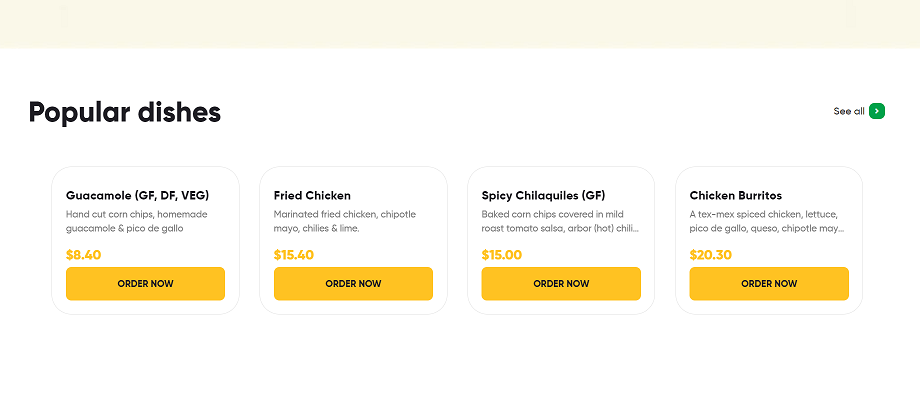Open the Guacamole (GF, DF, VEG) title
This screenshot has height=394, width=920.
click(138, 195)
